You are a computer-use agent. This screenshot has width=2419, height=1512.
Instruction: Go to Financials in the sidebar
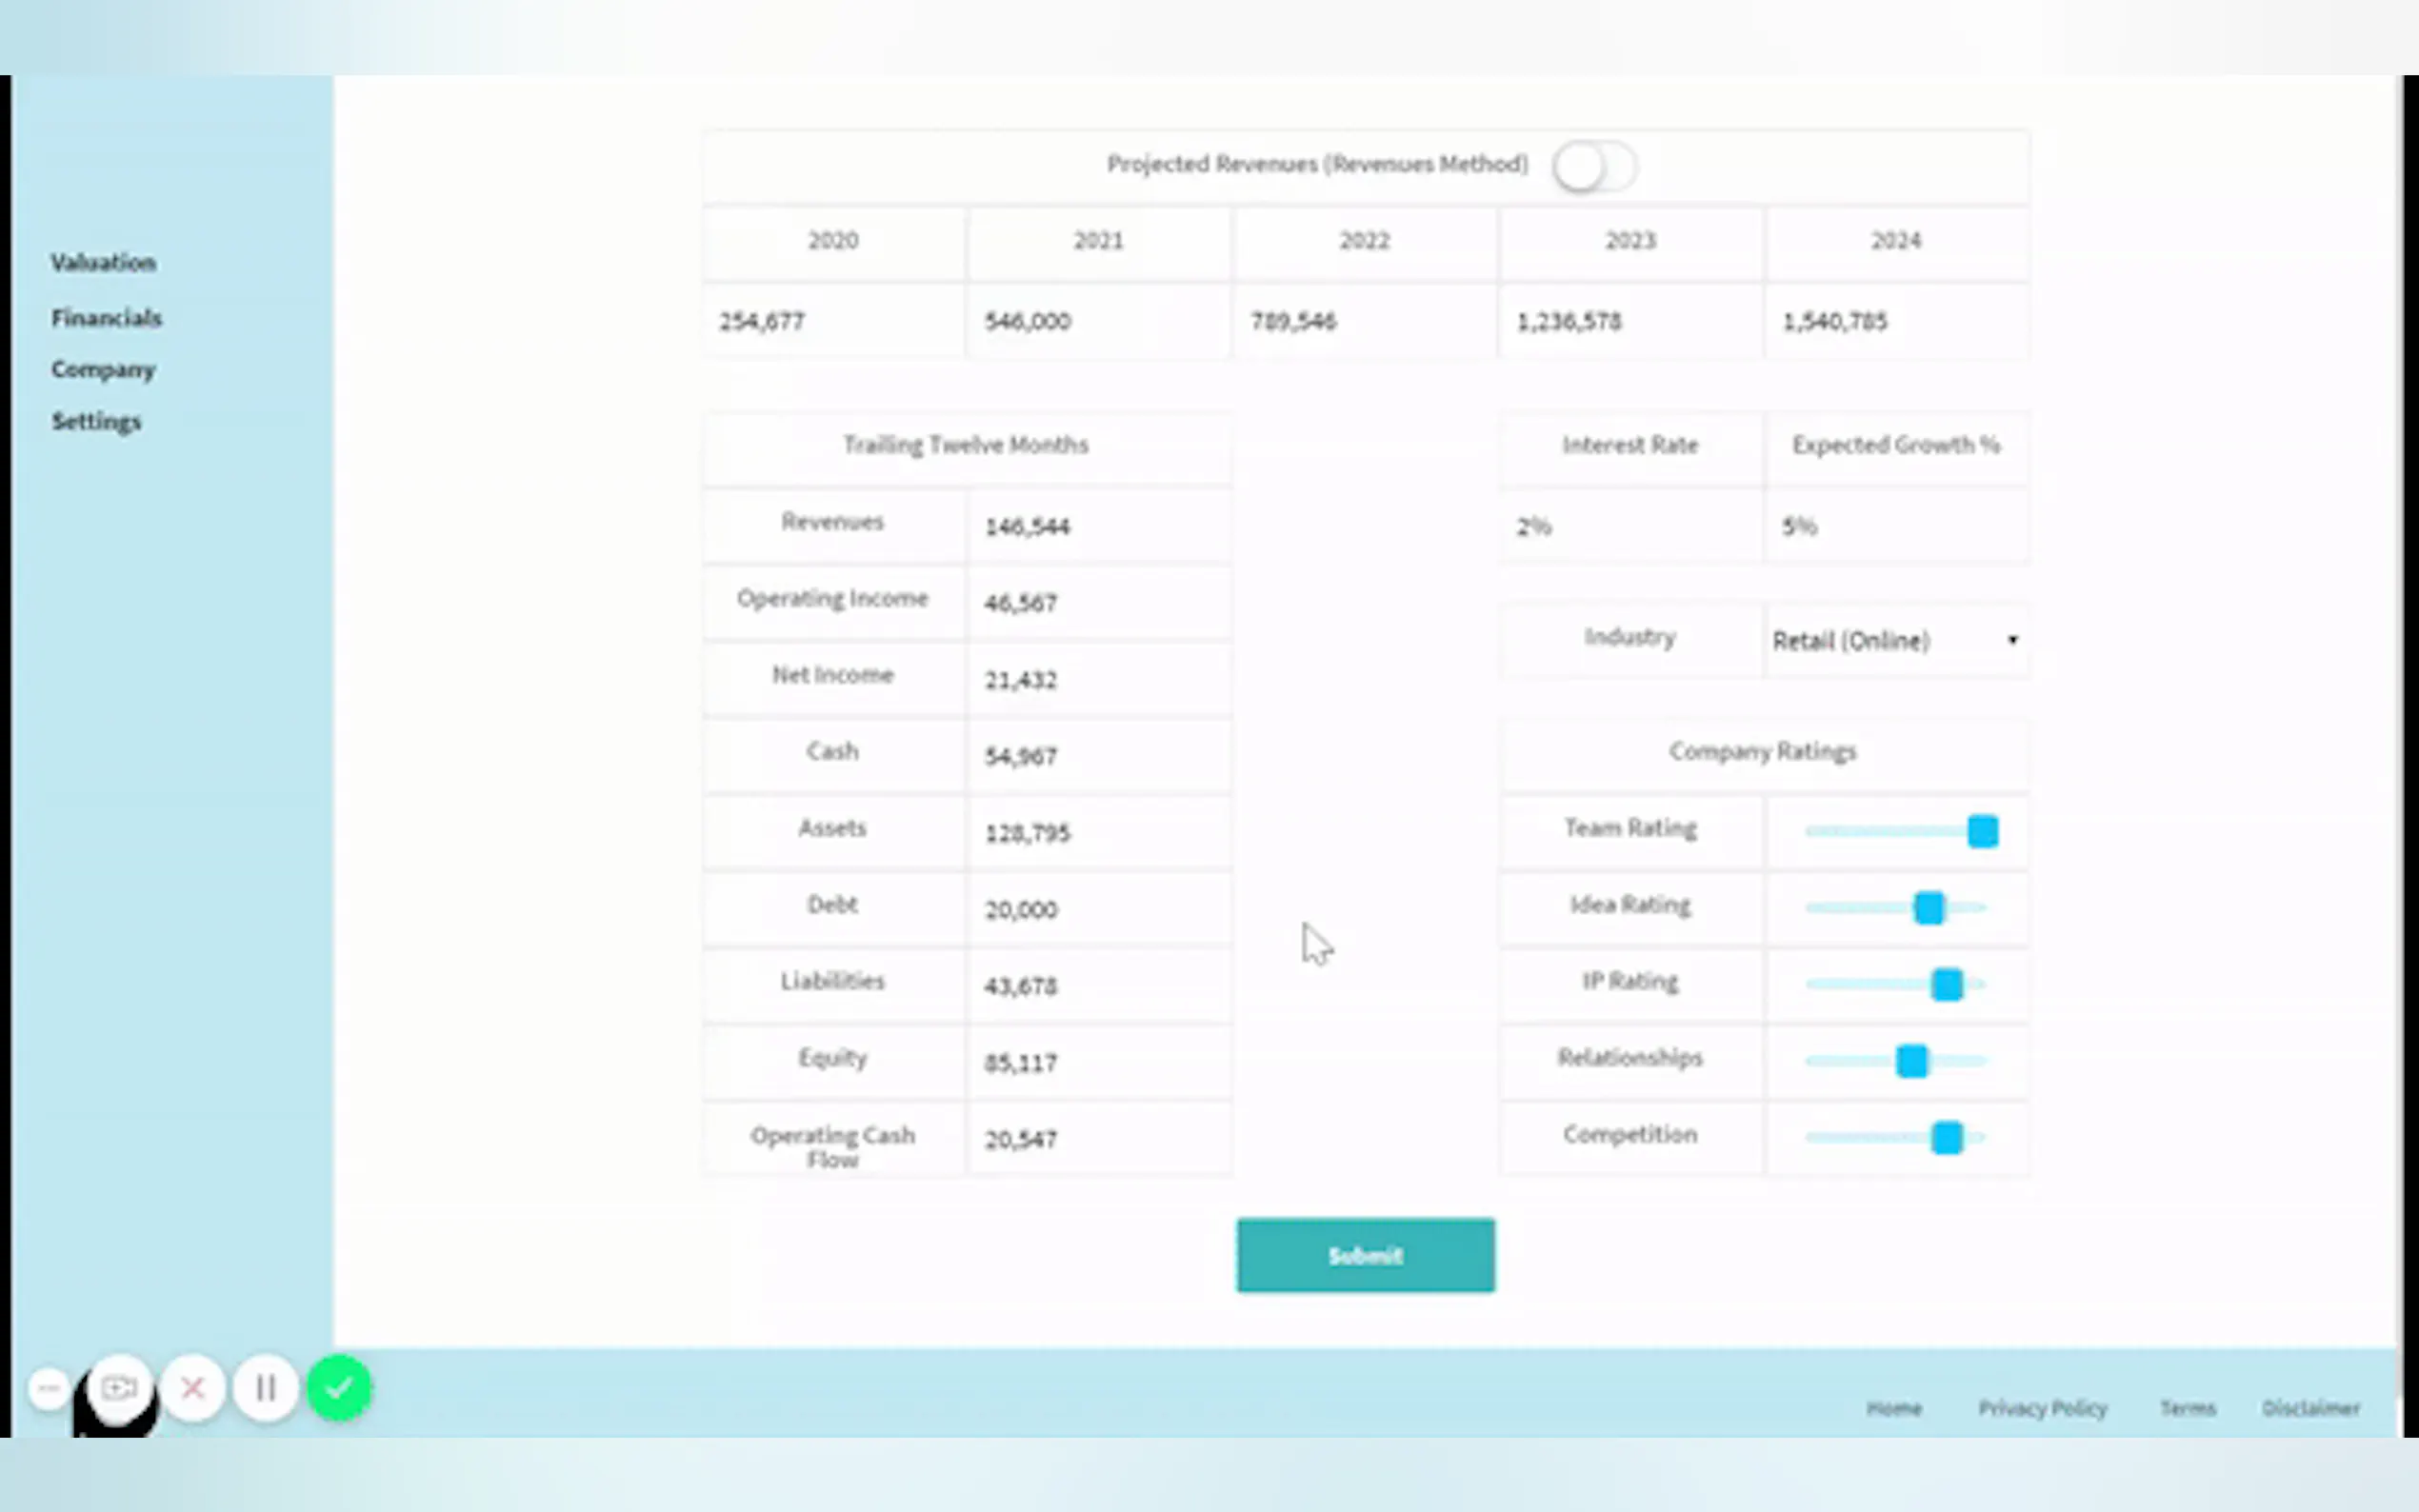(106, 318)
